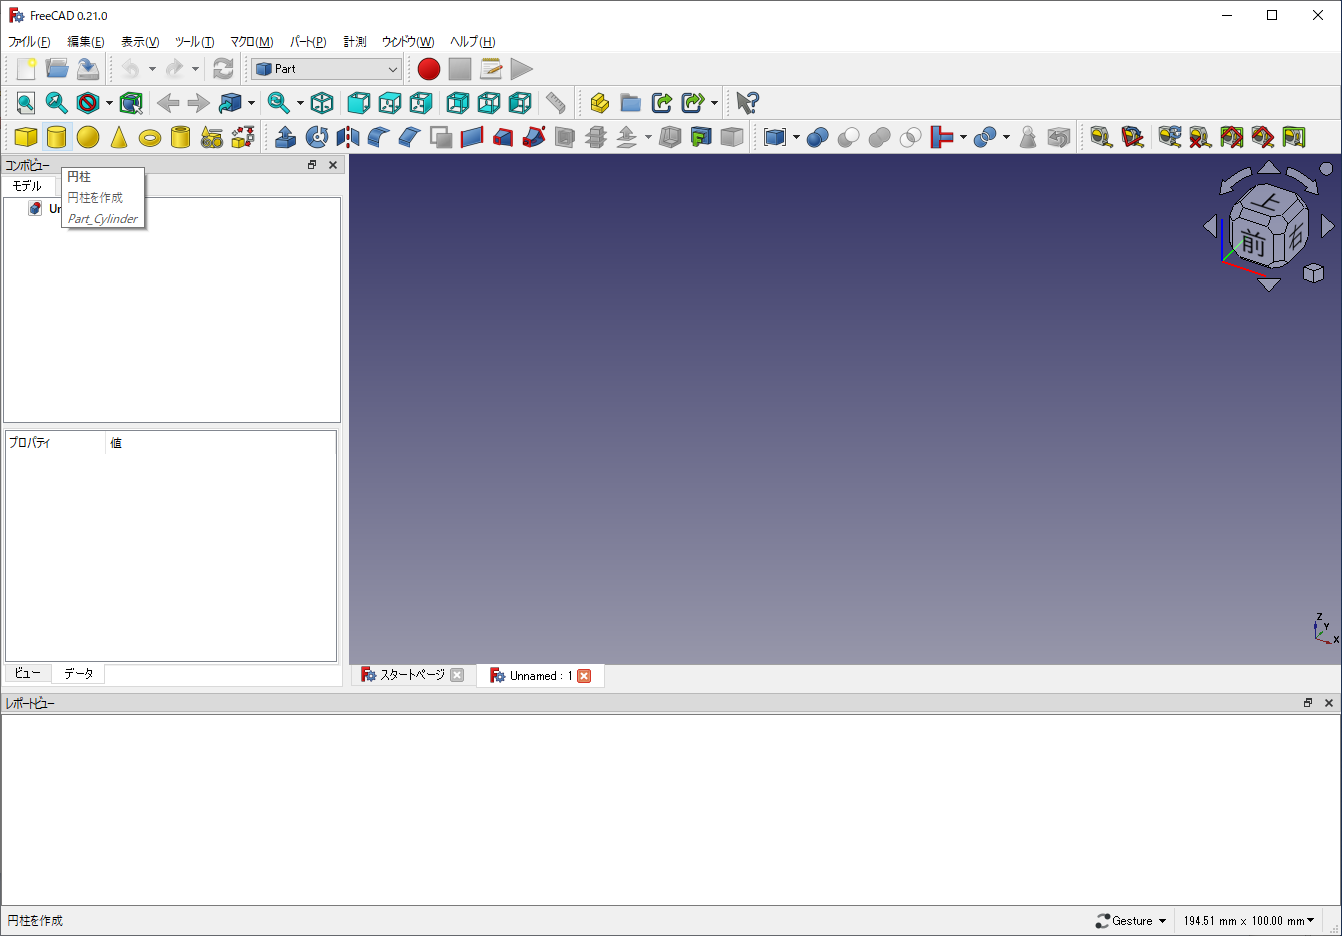The image size is (1342, 936).
Task: Open the parametric primitives creator icon
Action: (x=212, y=137)
